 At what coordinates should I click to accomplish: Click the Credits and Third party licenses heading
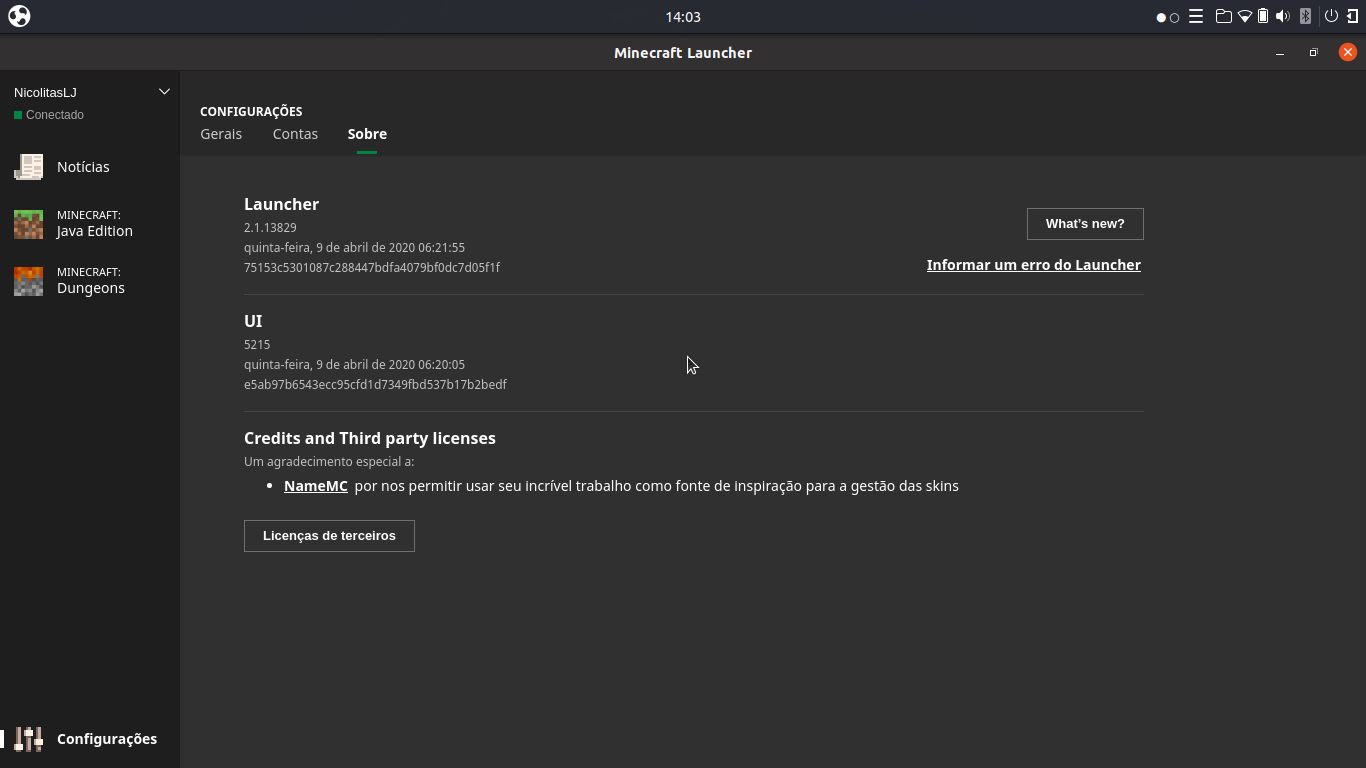click(370, 438)
